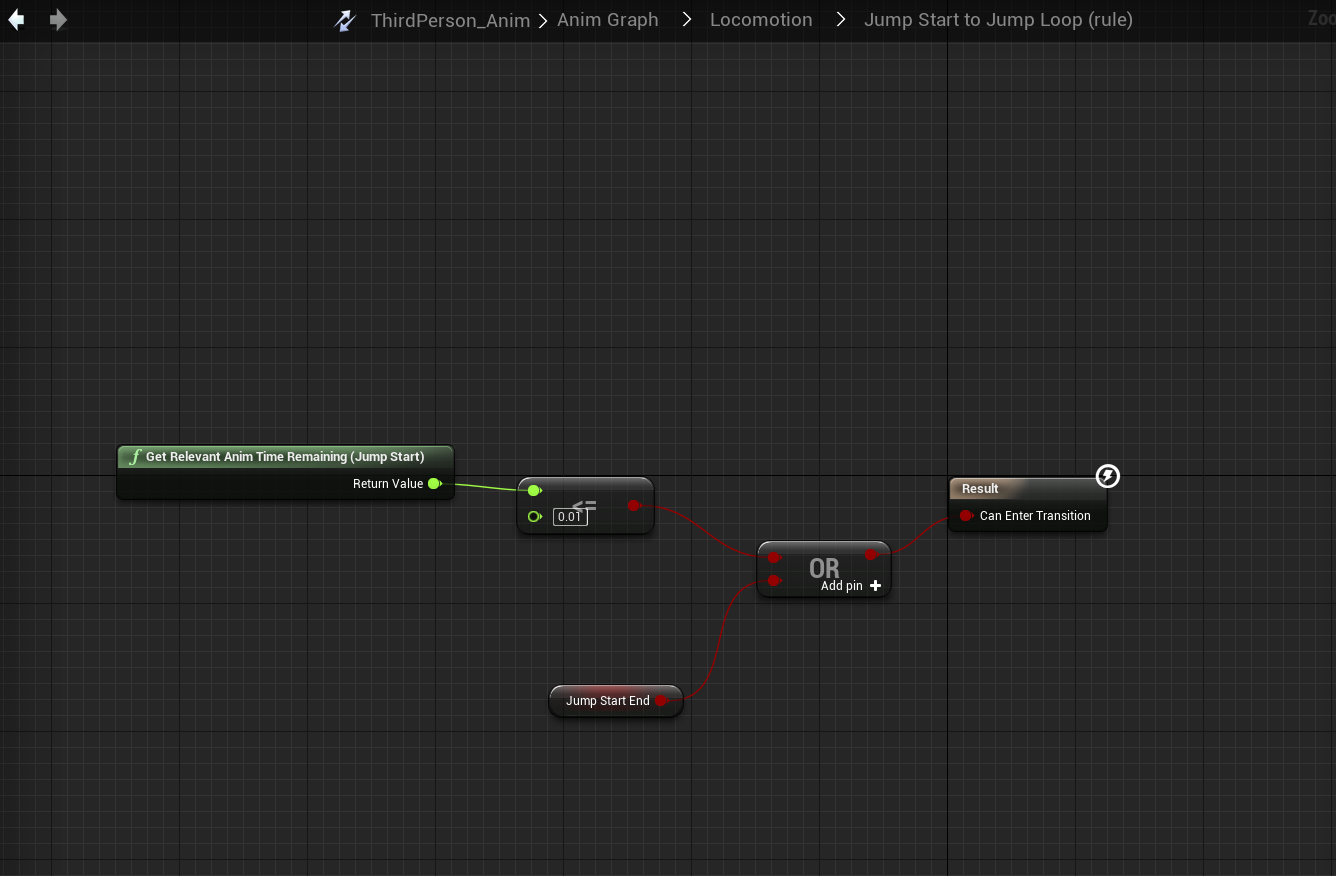The height and width of the screenshot is (876, 1336).
Task: Click the blueprint icon beside ThirdPerson_Anim
Action: pyautogui.click(x=345, y=20)
